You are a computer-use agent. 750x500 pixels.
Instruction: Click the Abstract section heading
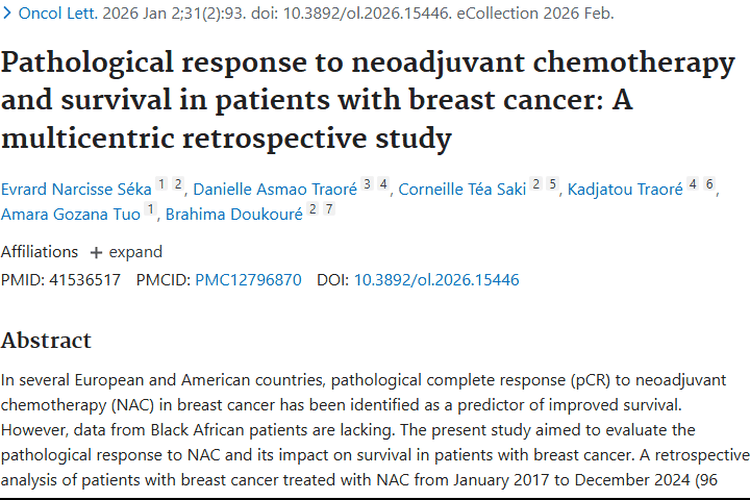tap(46, 339)
